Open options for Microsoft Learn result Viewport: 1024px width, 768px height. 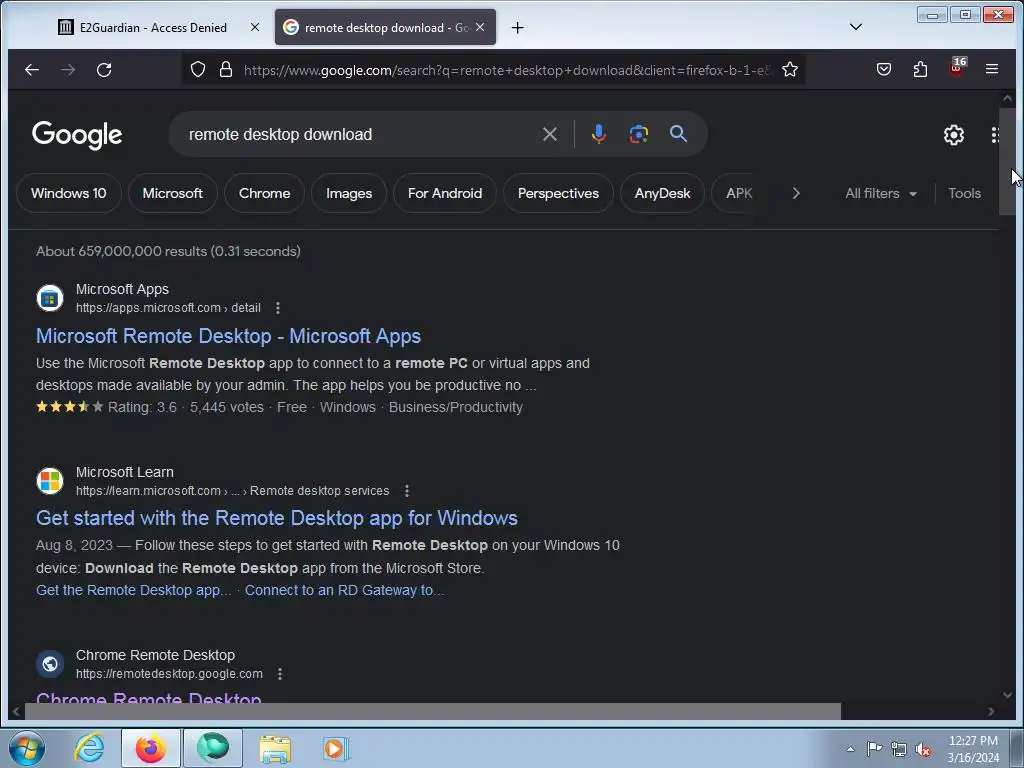(407, 490)
